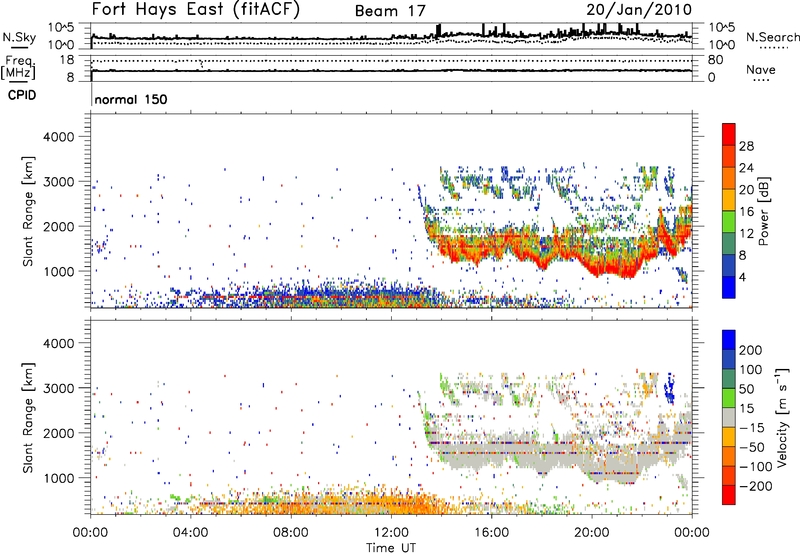Viewport: 800px width, 554px height.
Task: Click the '12' label on Power color bar
Action: [x=746, y=234]
